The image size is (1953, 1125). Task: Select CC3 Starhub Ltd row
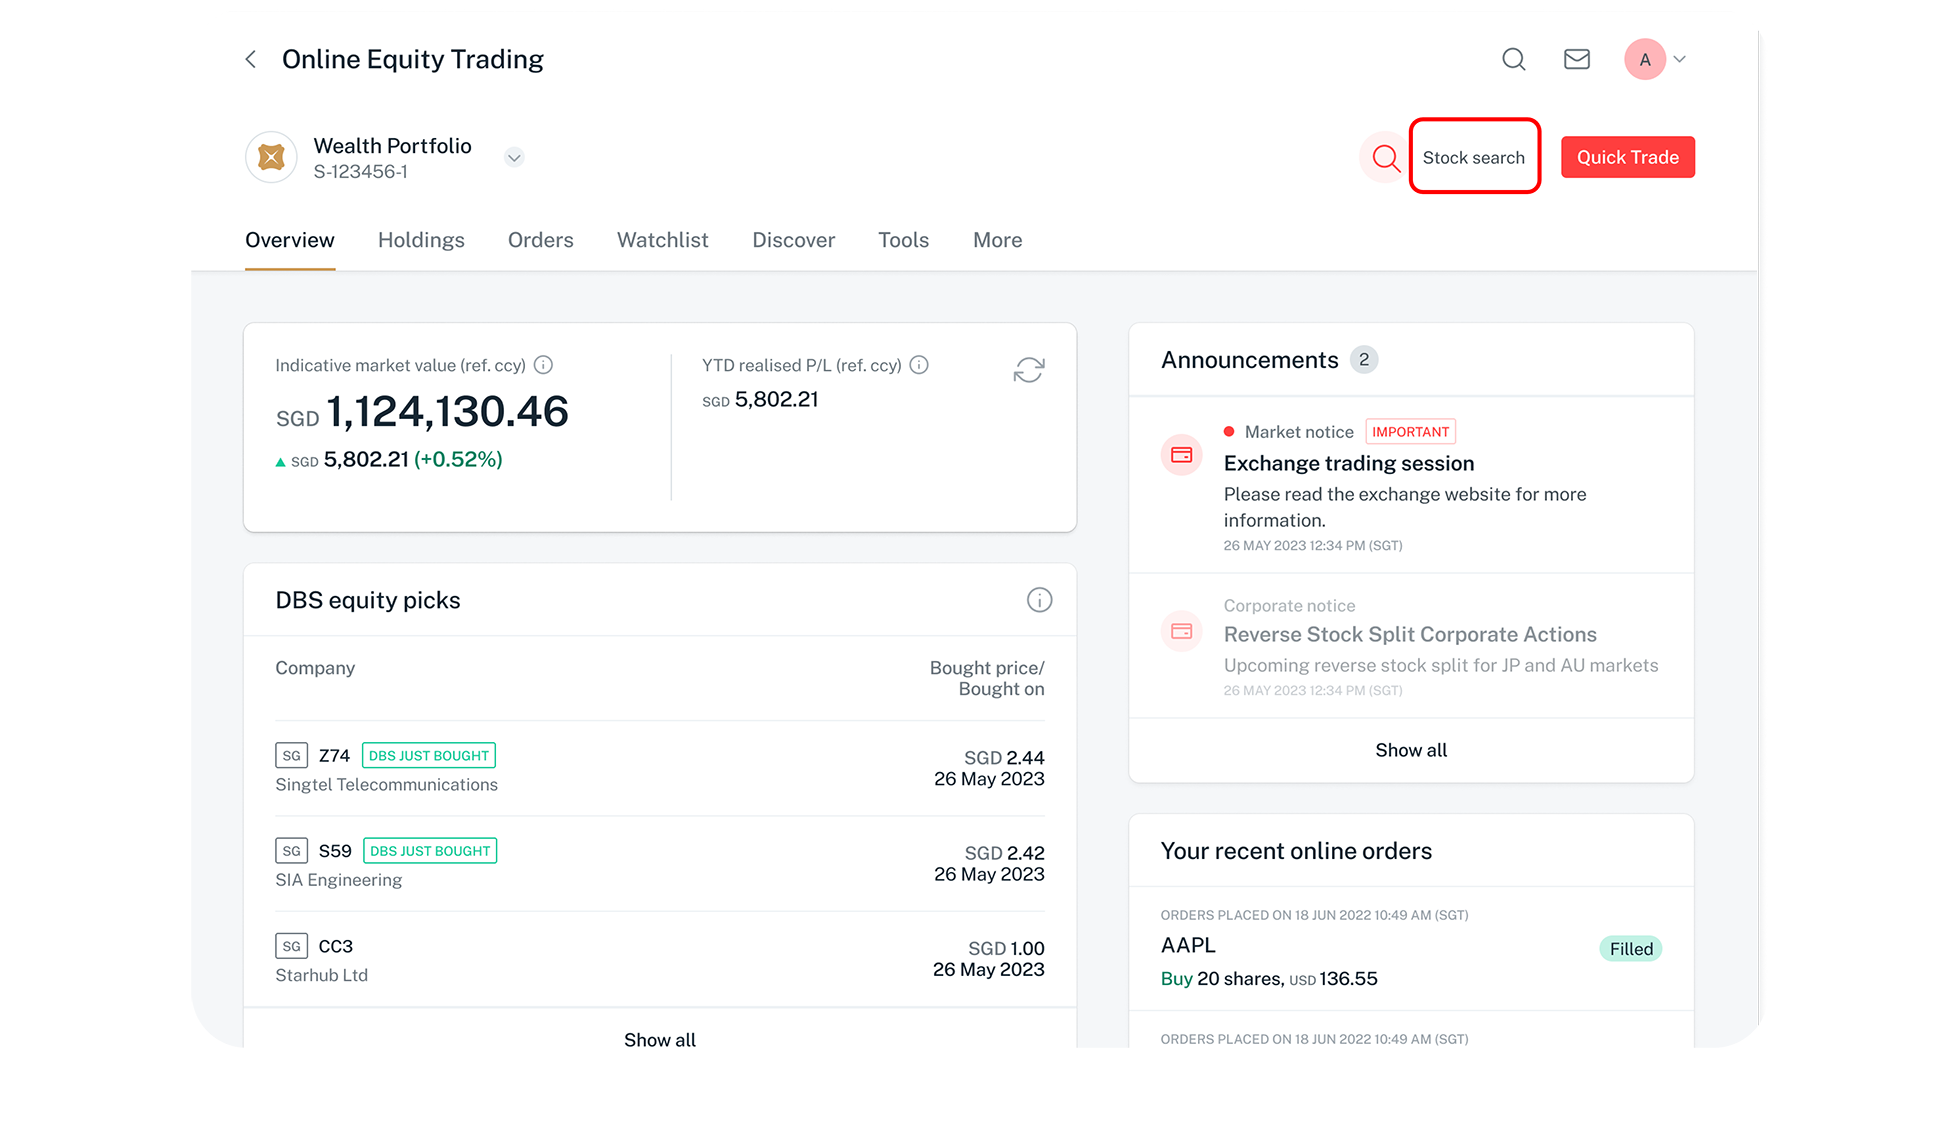[660, 958]
